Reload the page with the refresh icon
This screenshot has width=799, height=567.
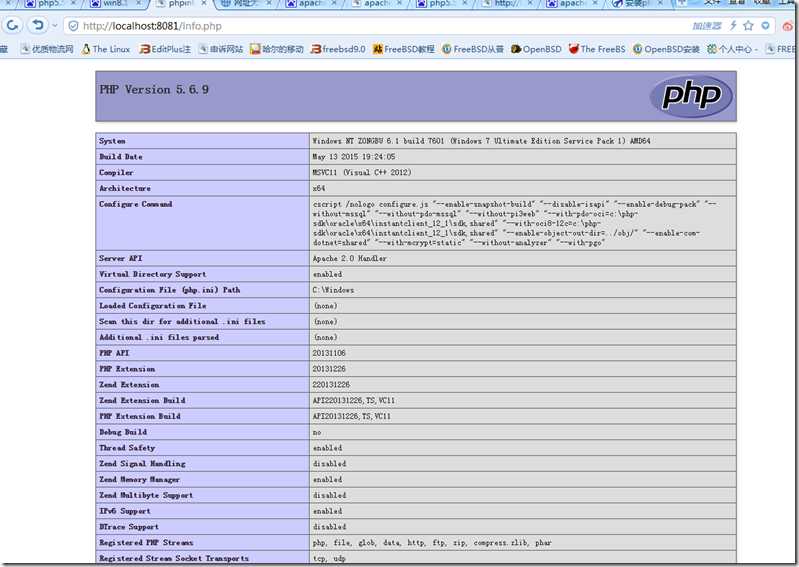(12, 24)
